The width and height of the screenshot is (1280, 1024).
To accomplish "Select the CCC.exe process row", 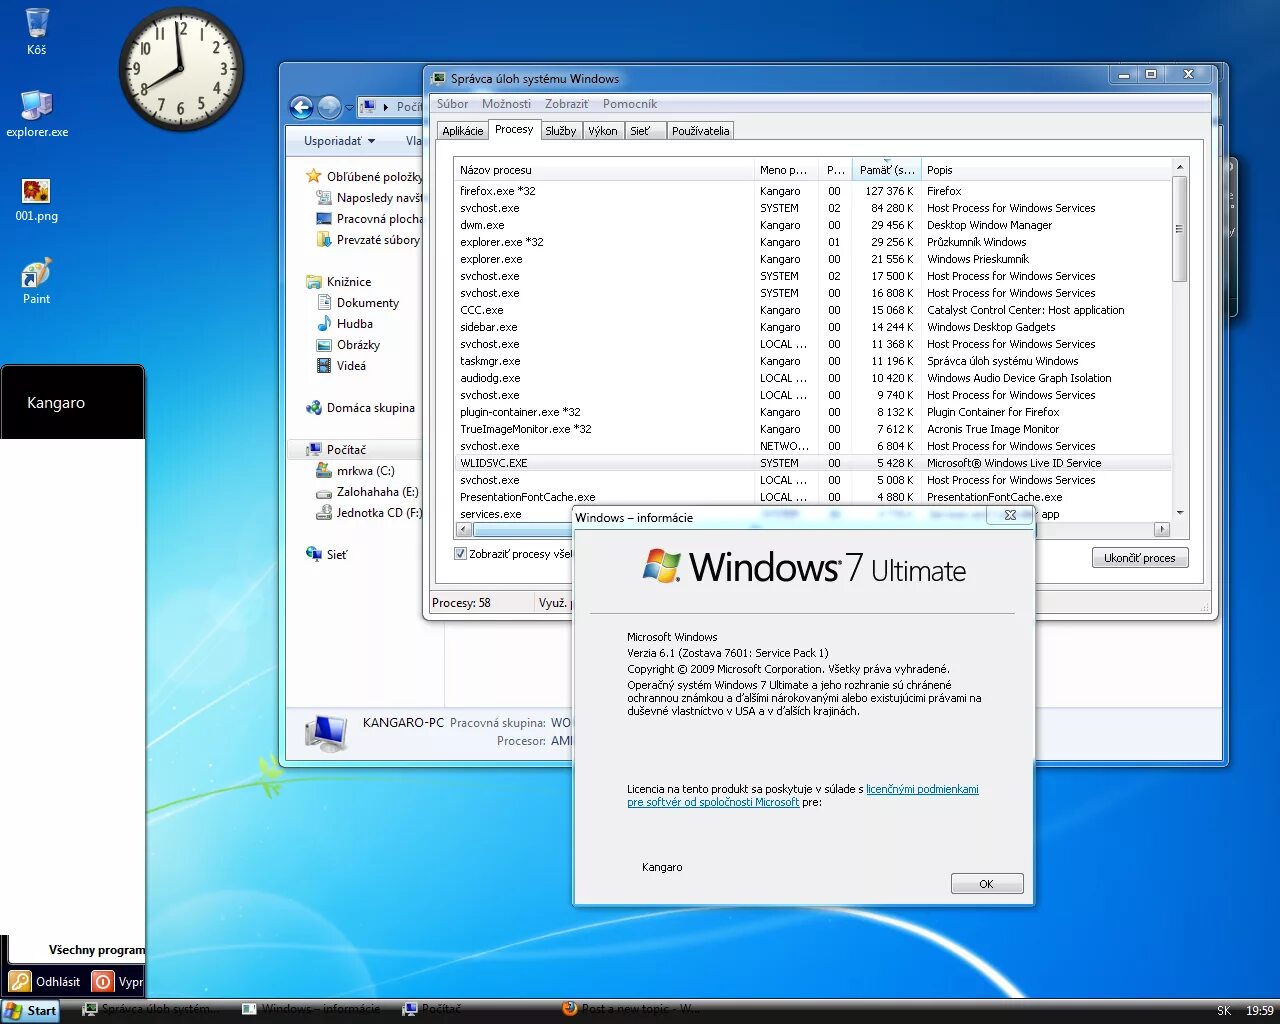I will (x=812, y=310).
